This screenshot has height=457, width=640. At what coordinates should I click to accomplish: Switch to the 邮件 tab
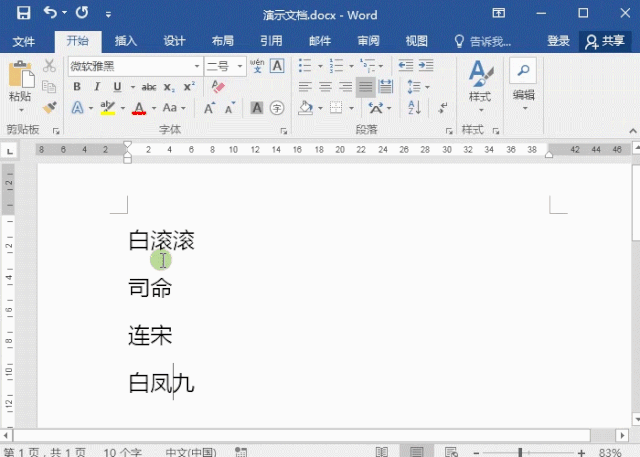point(320,41)
